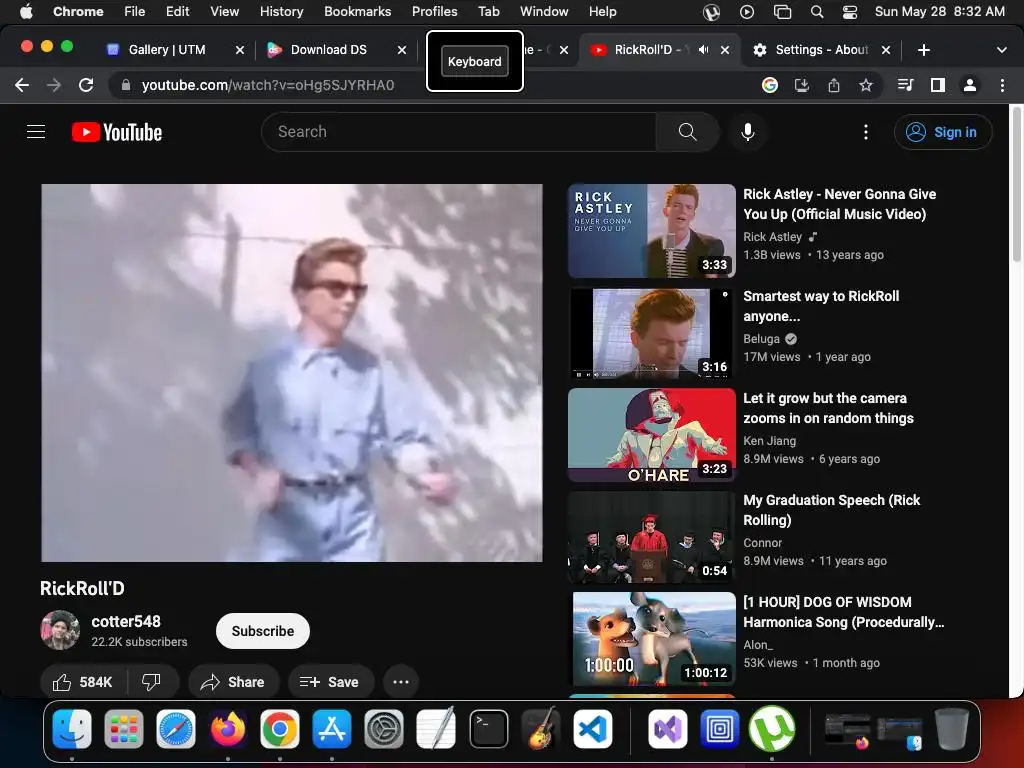Screen dimensions: 1024x768
Task: Click install/download page icon in address bar
Action: (802, 85)
